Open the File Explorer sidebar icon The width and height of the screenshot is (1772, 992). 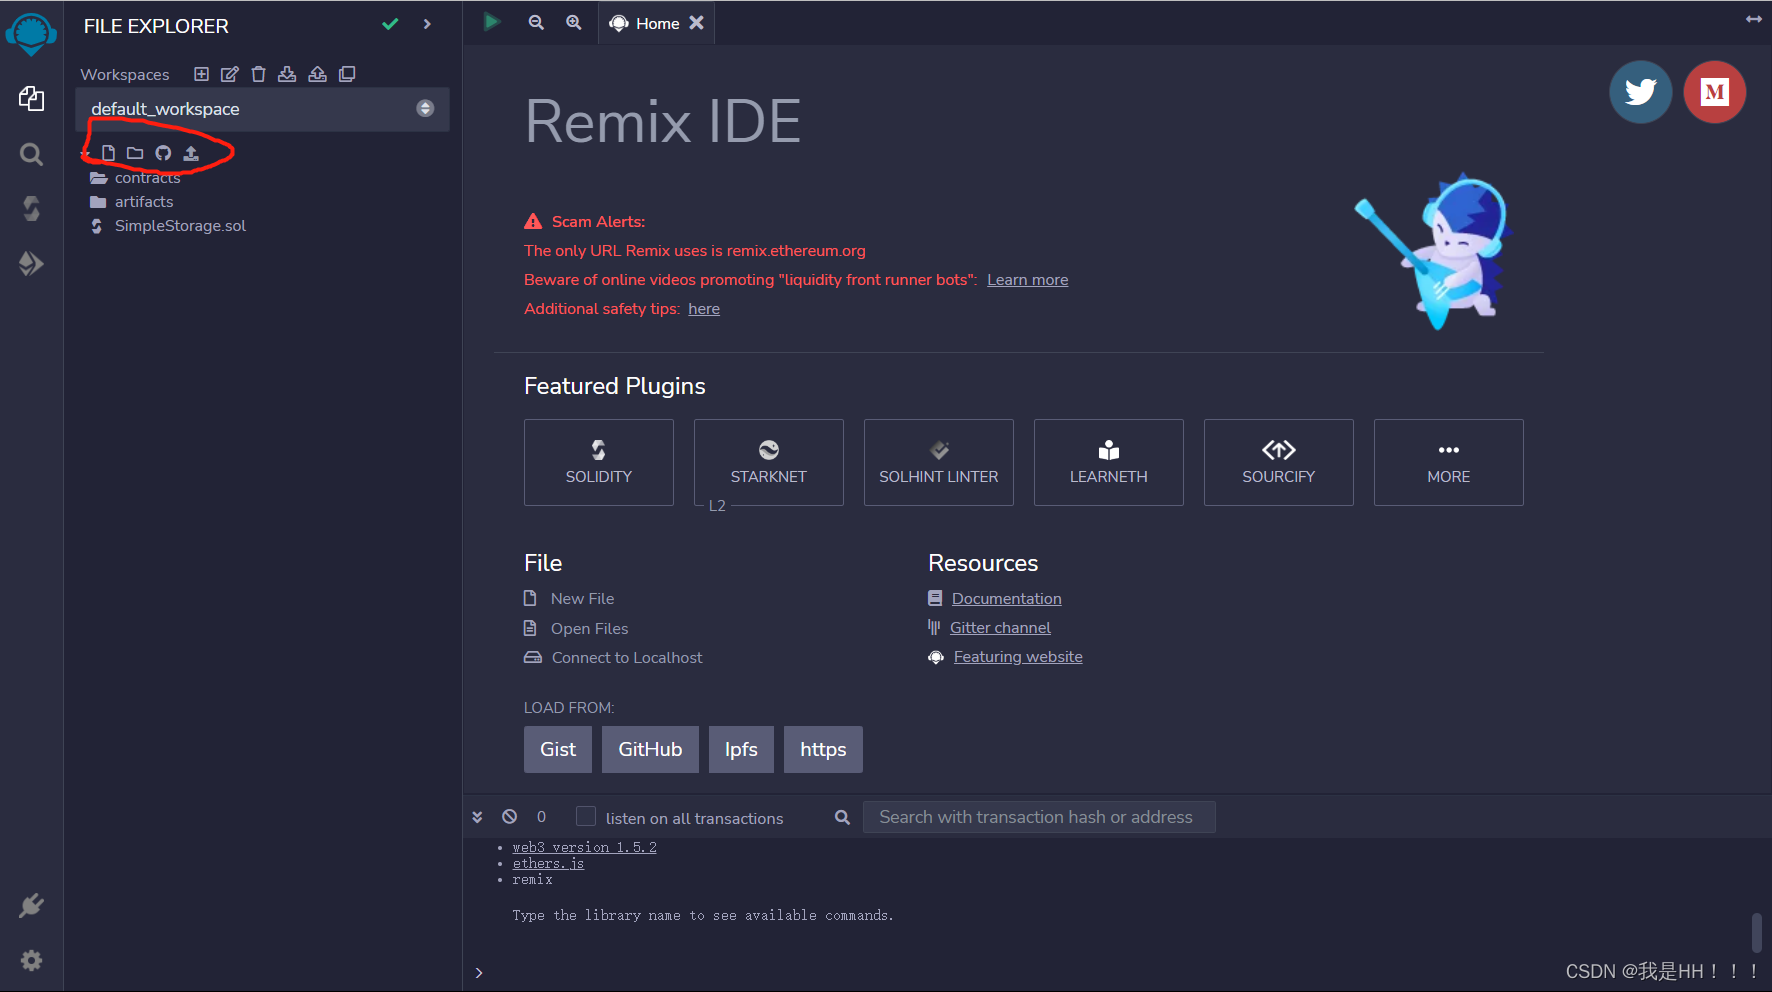click(31, 98)
